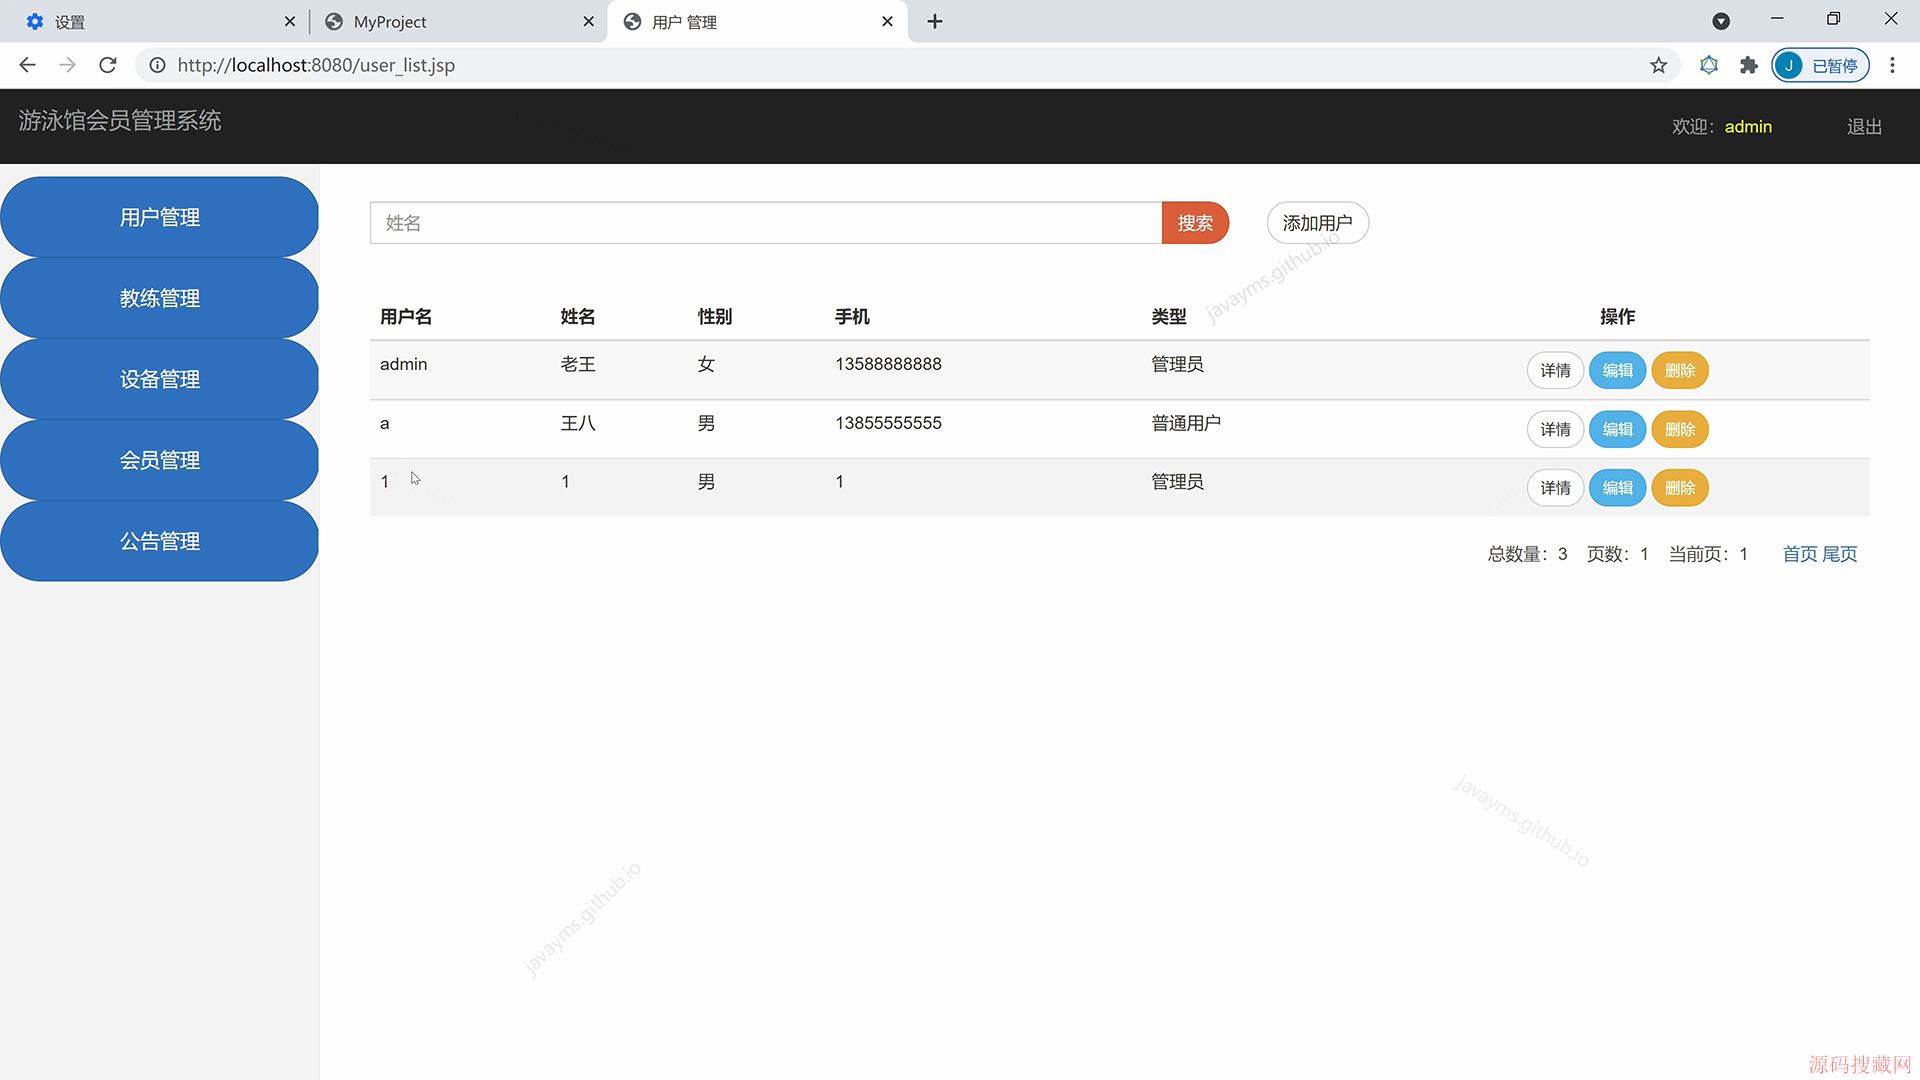This screenshot has height=1080, width=1920.
Task: Open 公告管理 in the sidebar
Action: pos(160,541)
